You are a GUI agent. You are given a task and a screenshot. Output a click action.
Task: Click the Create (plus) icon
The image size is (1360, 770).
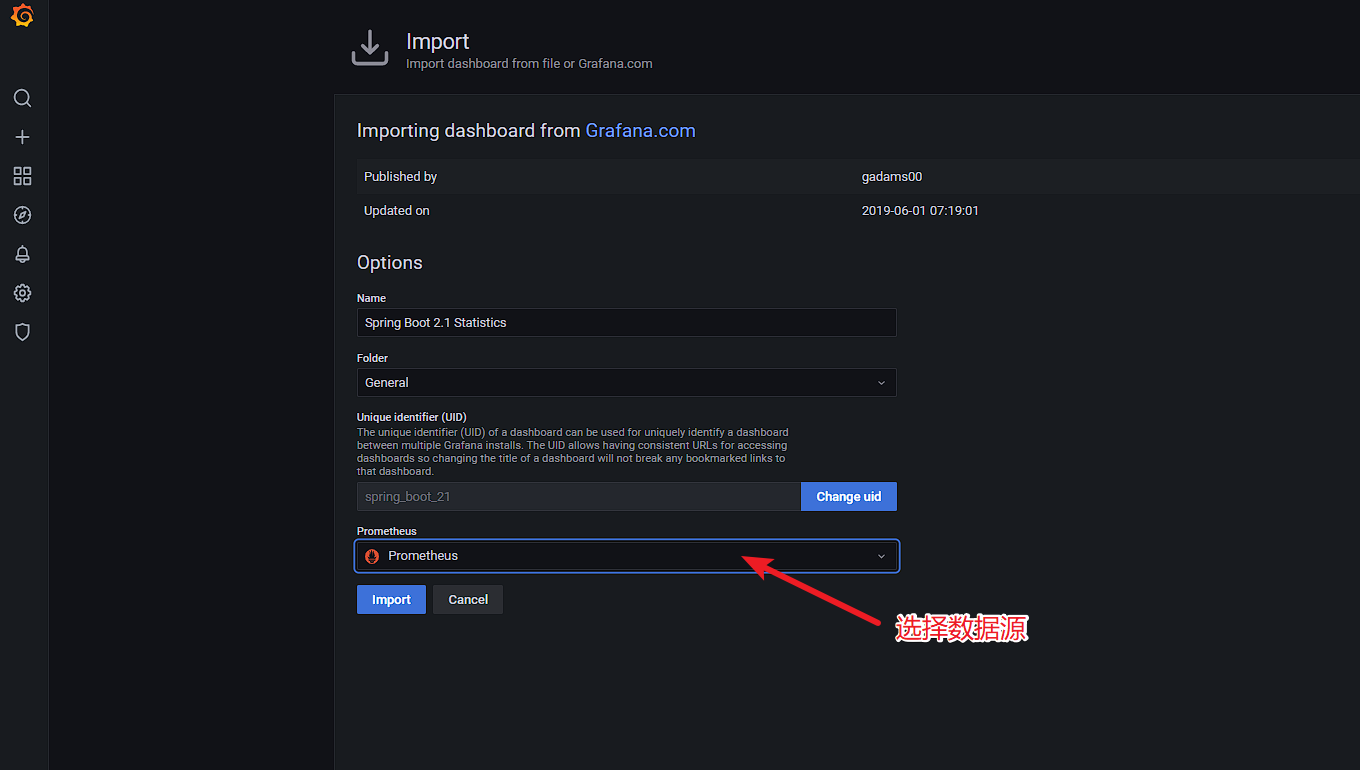(22, 137)
